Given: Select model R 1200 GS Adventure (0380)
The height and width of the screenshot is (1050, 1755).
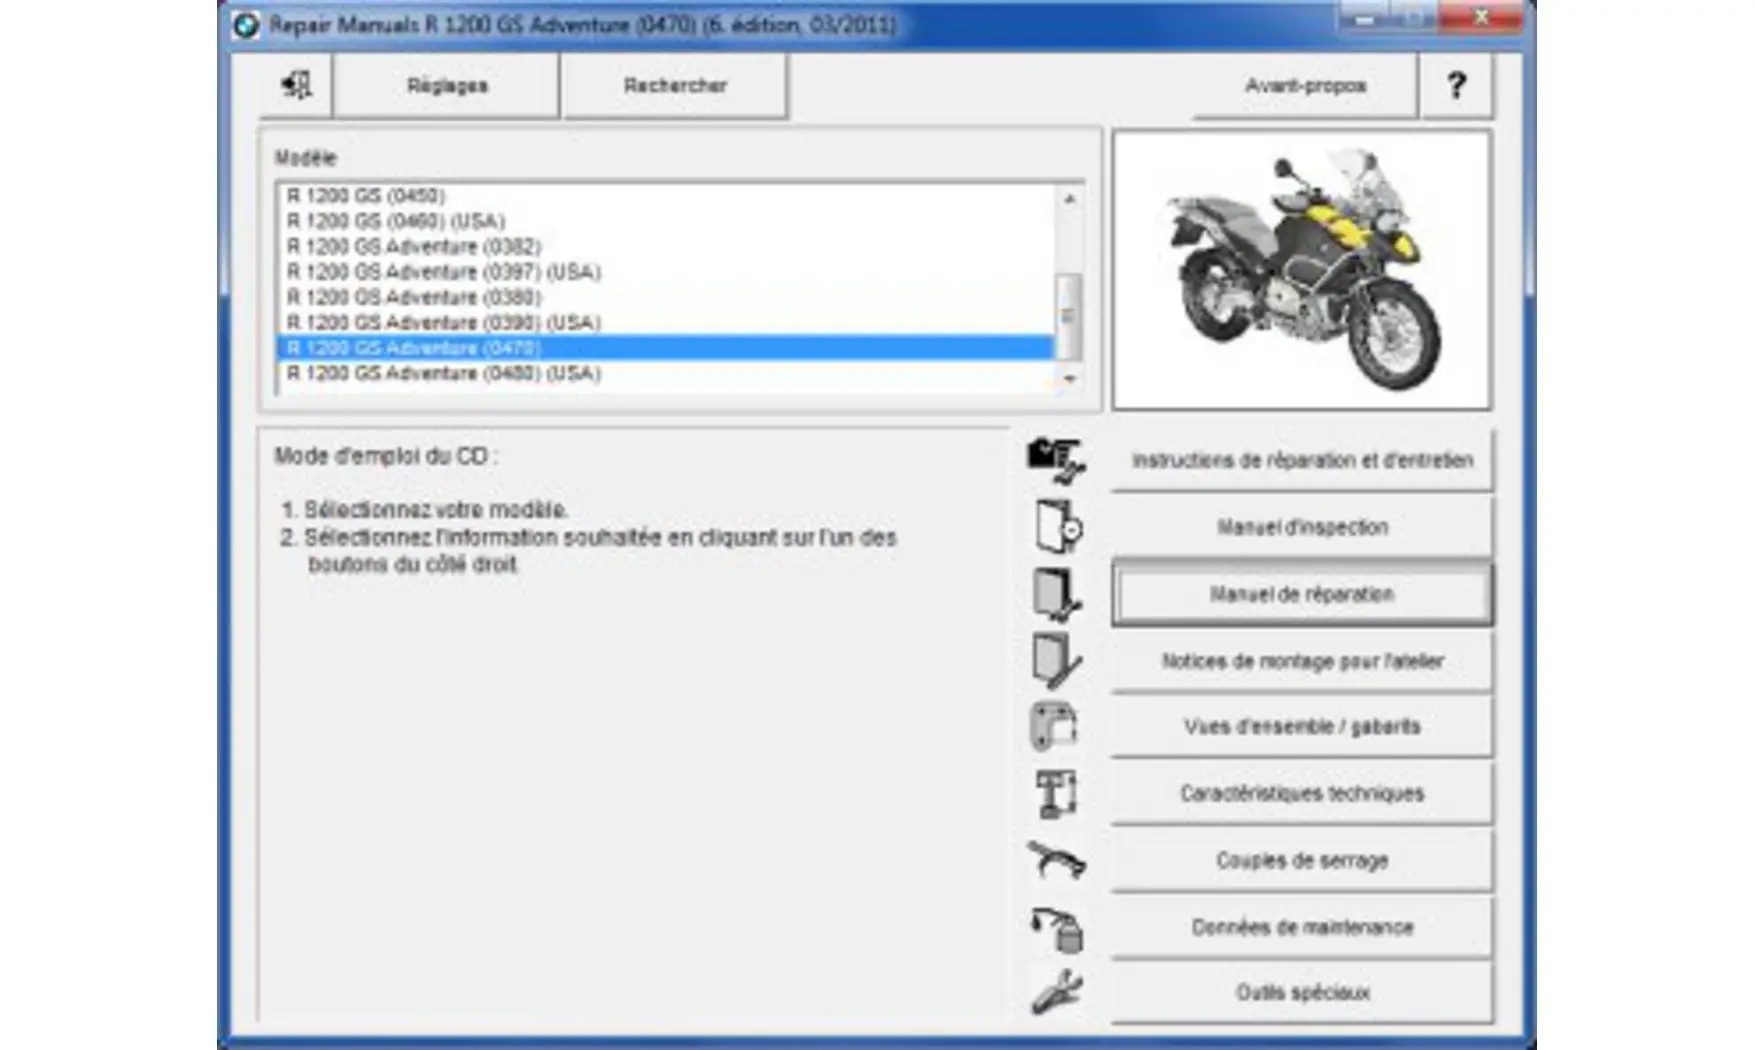Looking at the screenshot, I should point(665,297).
